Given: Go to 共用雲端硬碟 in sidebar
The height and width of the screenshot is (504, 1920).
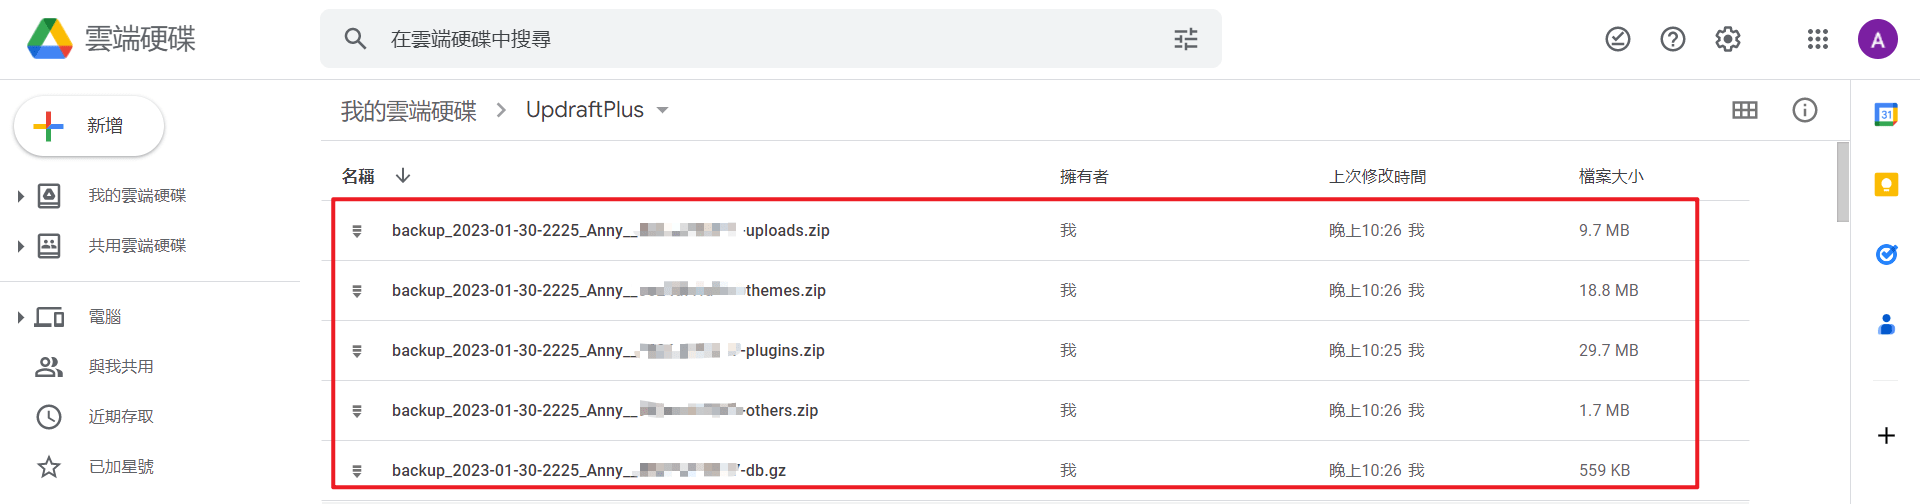Looking at the screenshot, I should 137,246.
